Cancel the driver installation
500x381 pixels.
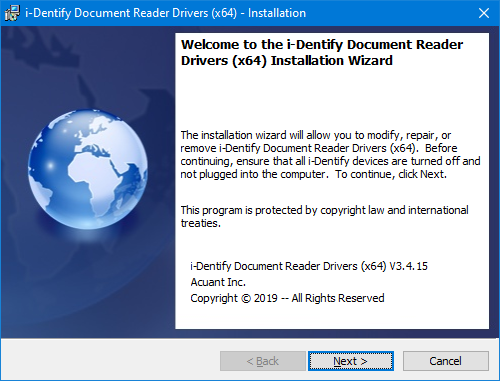[x=446, y=361]
